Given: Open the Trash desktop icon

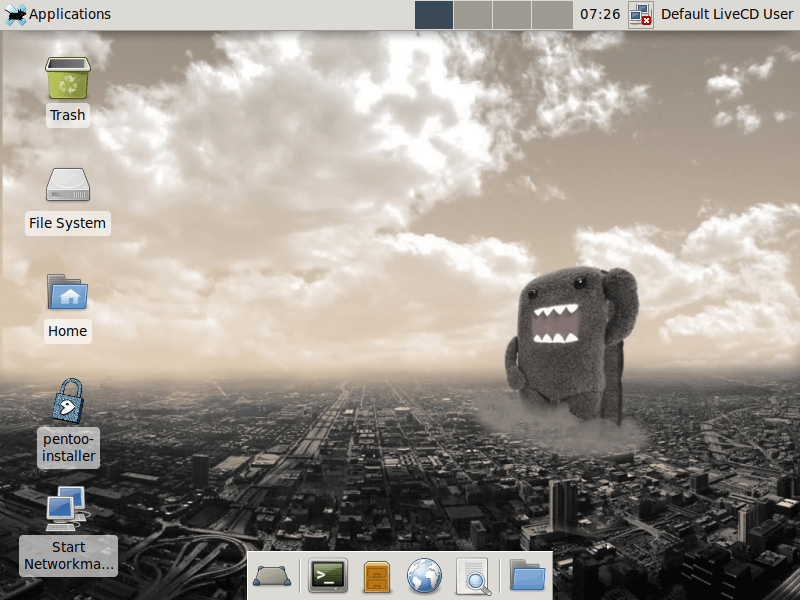Looking at the screenshot, I should coord(68,78).
